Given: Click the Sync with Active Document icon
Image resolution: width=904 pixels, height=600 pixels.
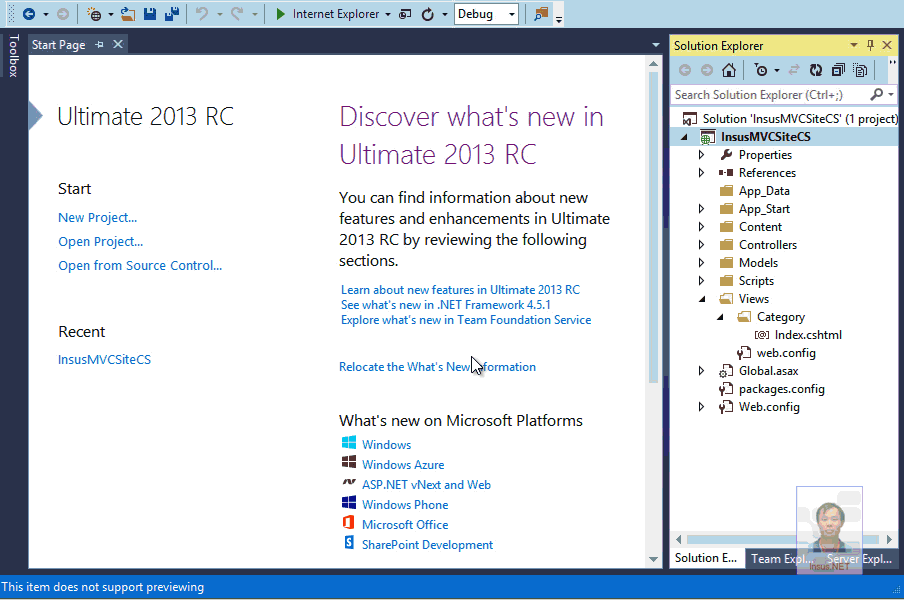Looking at the screenshot, I should coord(794,70).
